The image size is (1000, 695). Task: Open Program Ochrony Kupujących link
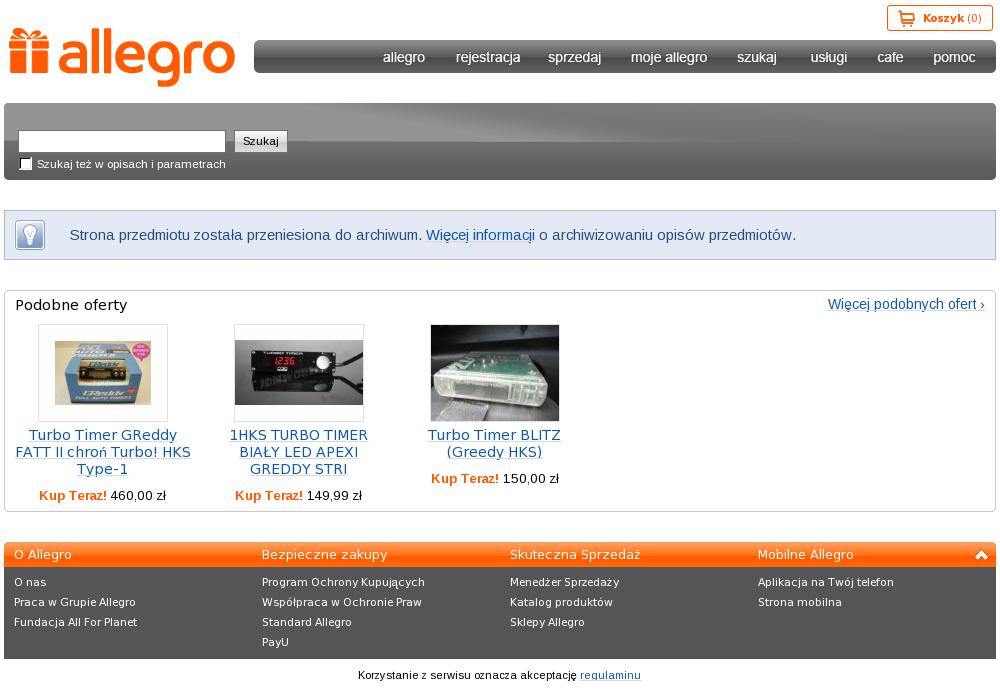click(x=343, y=582)
